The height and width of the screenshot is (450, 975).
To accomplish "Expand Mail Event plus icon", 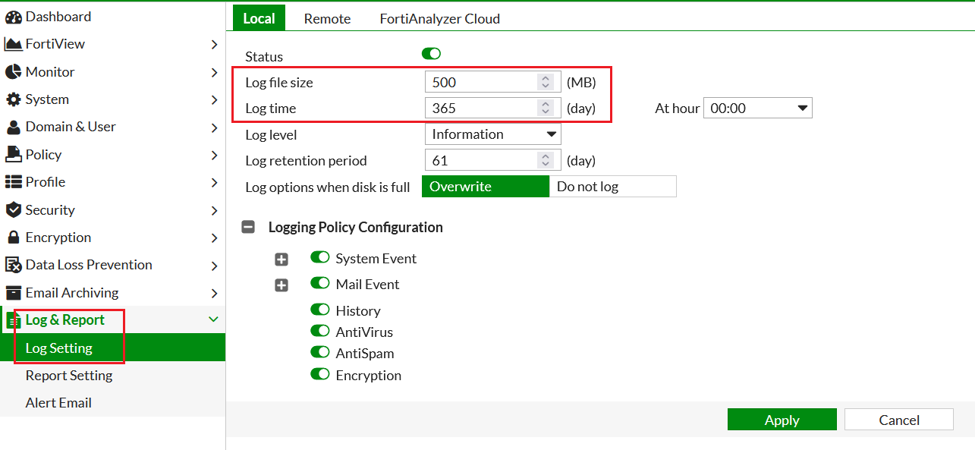I will [x=282, y=285].
